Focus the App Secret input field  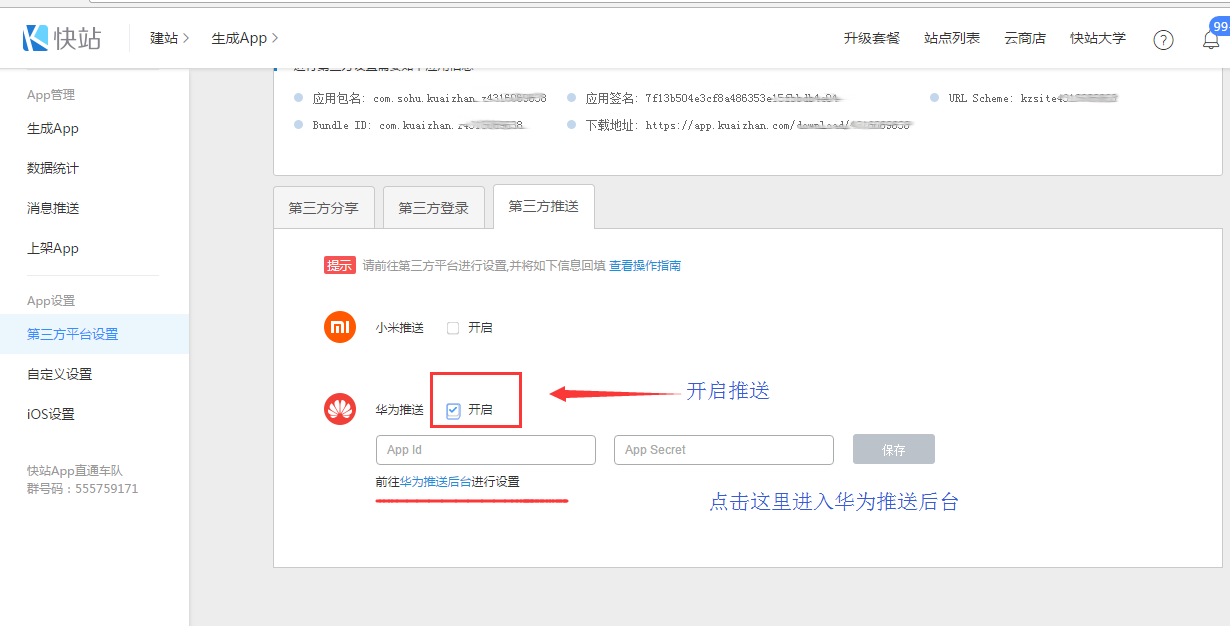(x=723, y=450)
